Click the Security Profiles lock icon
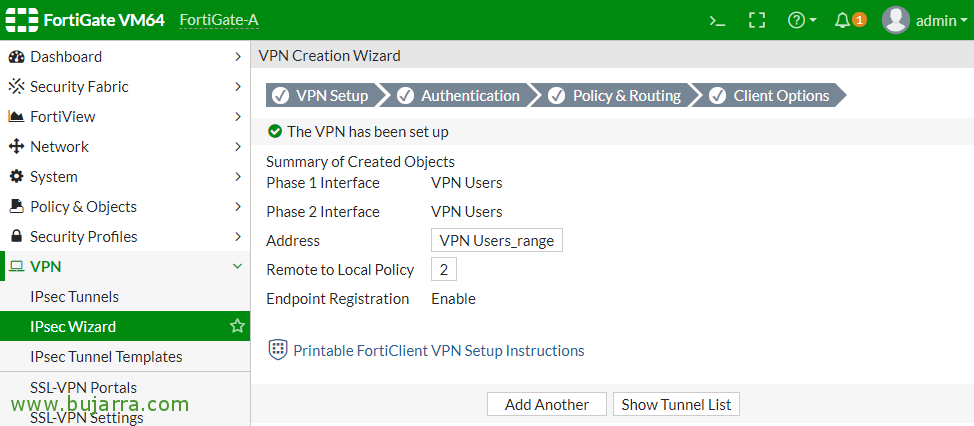The width and height of the screenshot is (974, 426). (16, 236)
